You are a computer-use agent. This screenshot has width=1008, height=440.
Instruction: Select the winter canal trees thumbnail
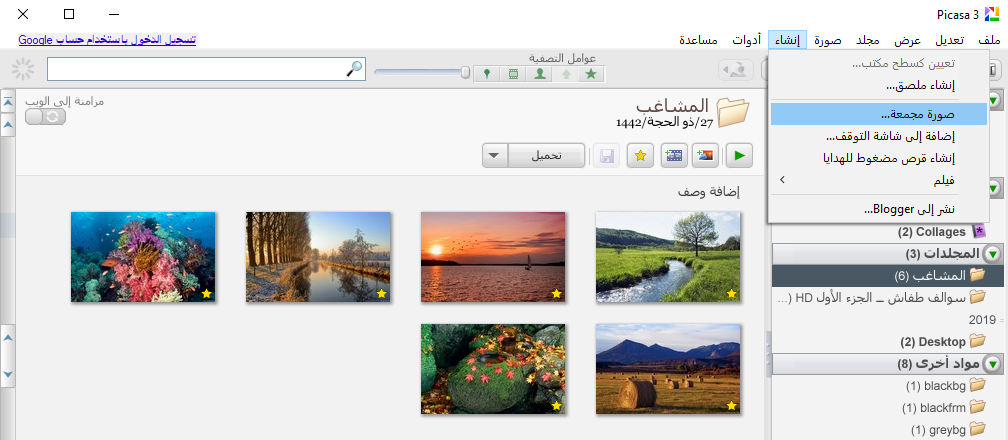coord(318,257)
